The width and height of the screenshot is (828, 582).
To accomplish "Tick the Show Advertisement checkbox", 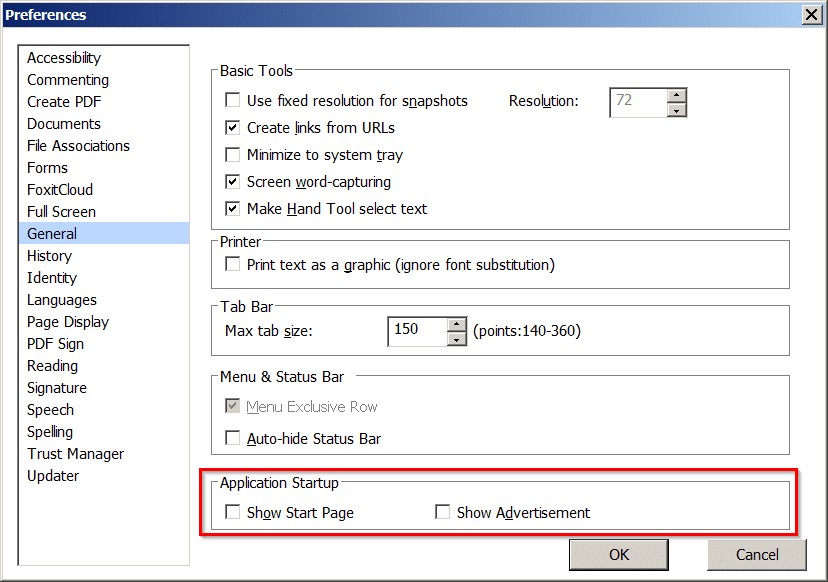I will point(443,513).
